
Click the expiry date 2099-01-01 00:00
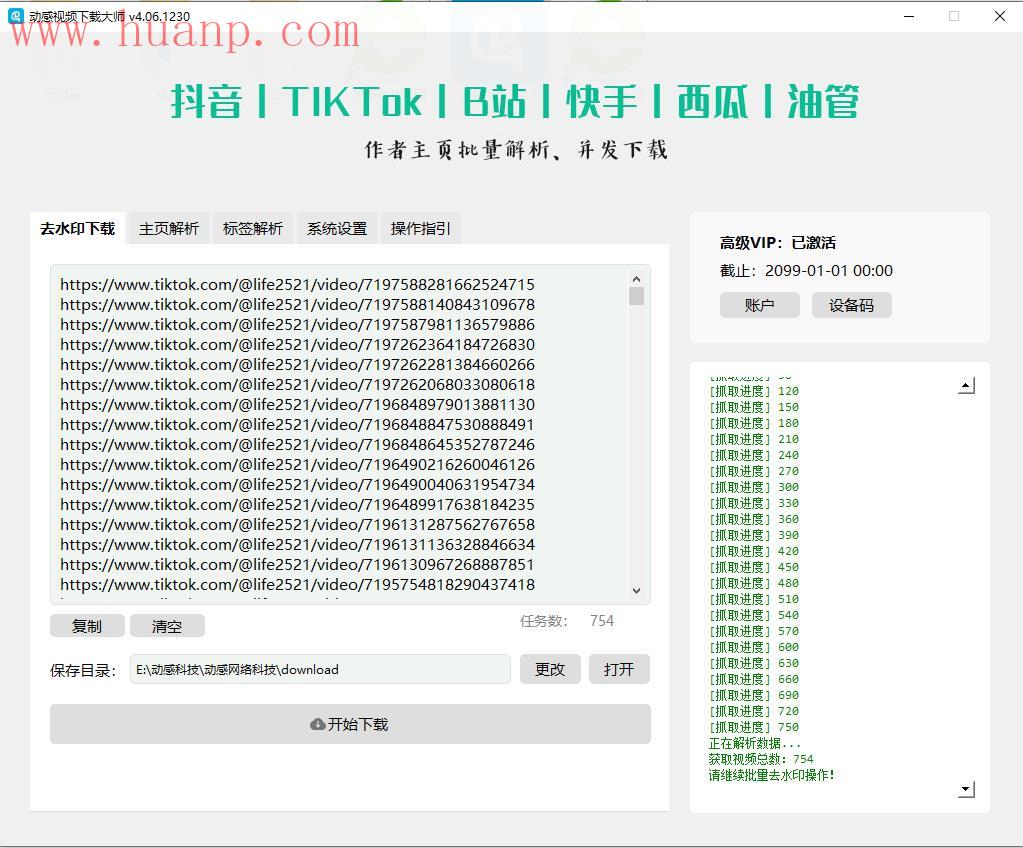(x=829, y=271)
